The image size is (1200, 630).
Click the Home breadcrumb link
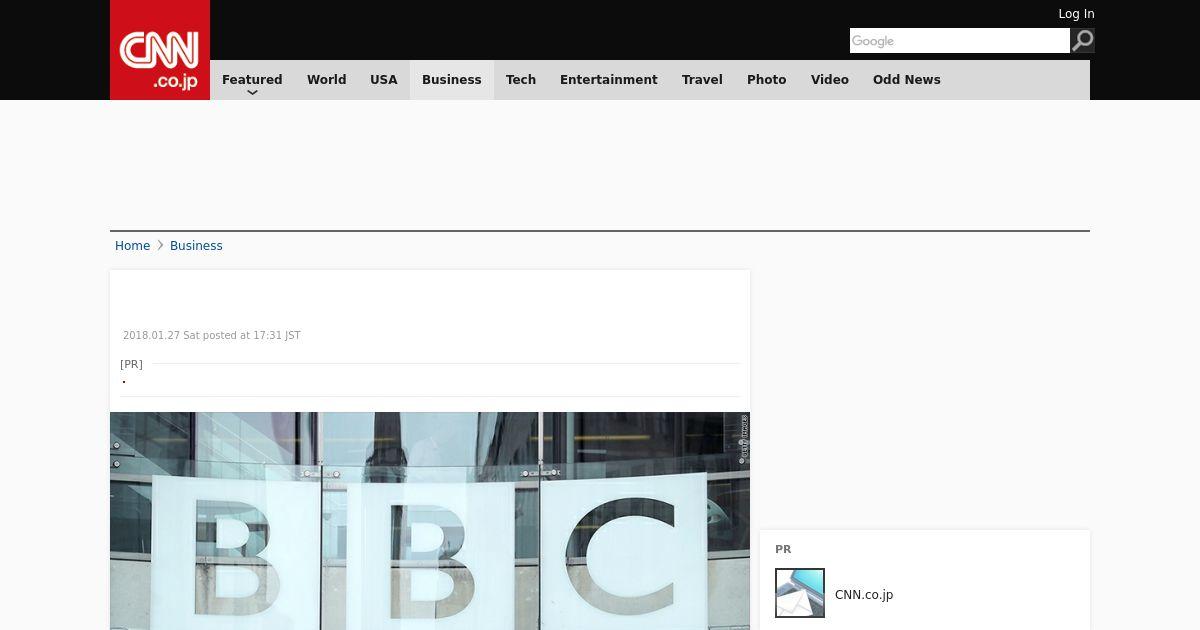click(x=132, y=246)
